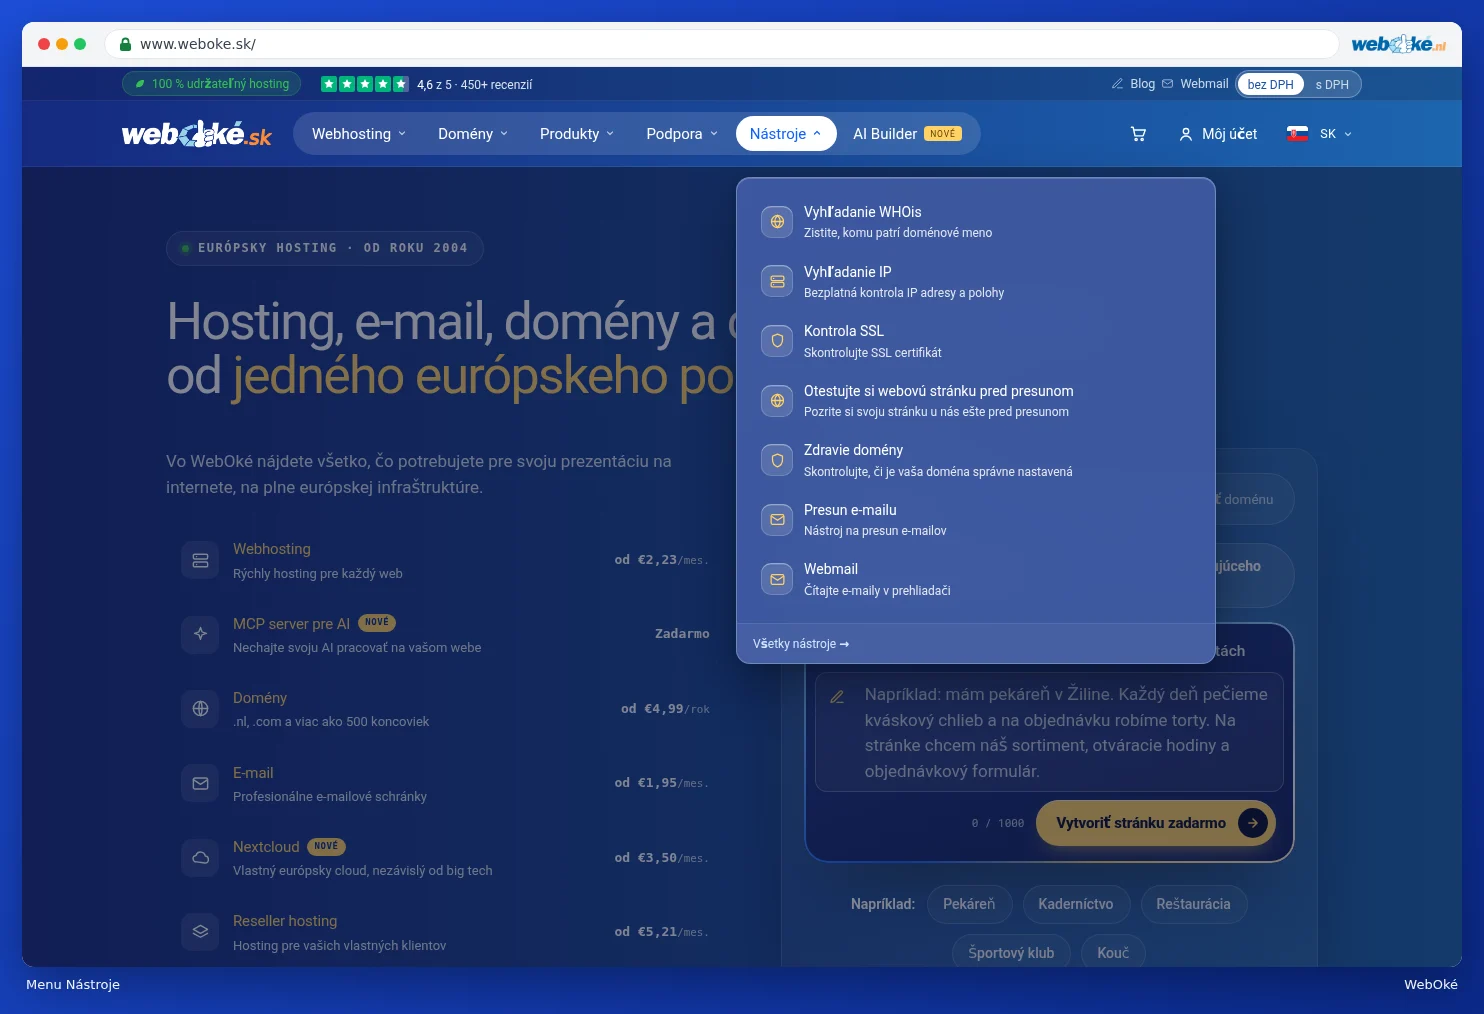Select the Reštaurácia example chip
The width and height of the screenshot is (1484, 1014).
tap(1193, 904)
